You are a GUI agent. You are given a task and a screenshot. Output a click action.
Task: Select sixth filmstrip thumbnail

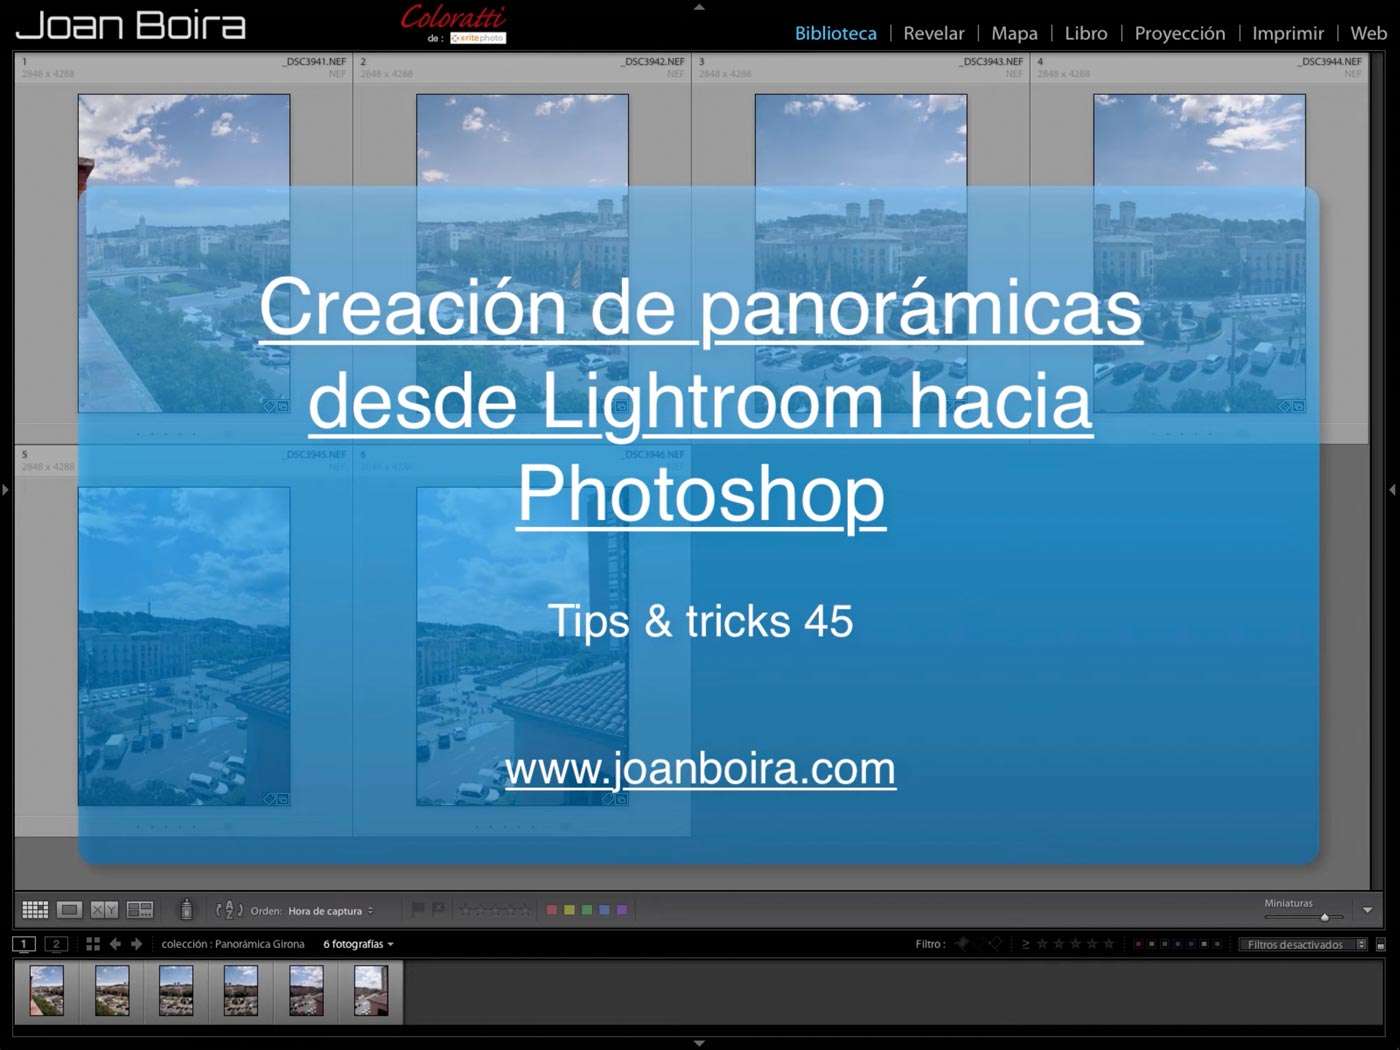[x=371, y=991]
